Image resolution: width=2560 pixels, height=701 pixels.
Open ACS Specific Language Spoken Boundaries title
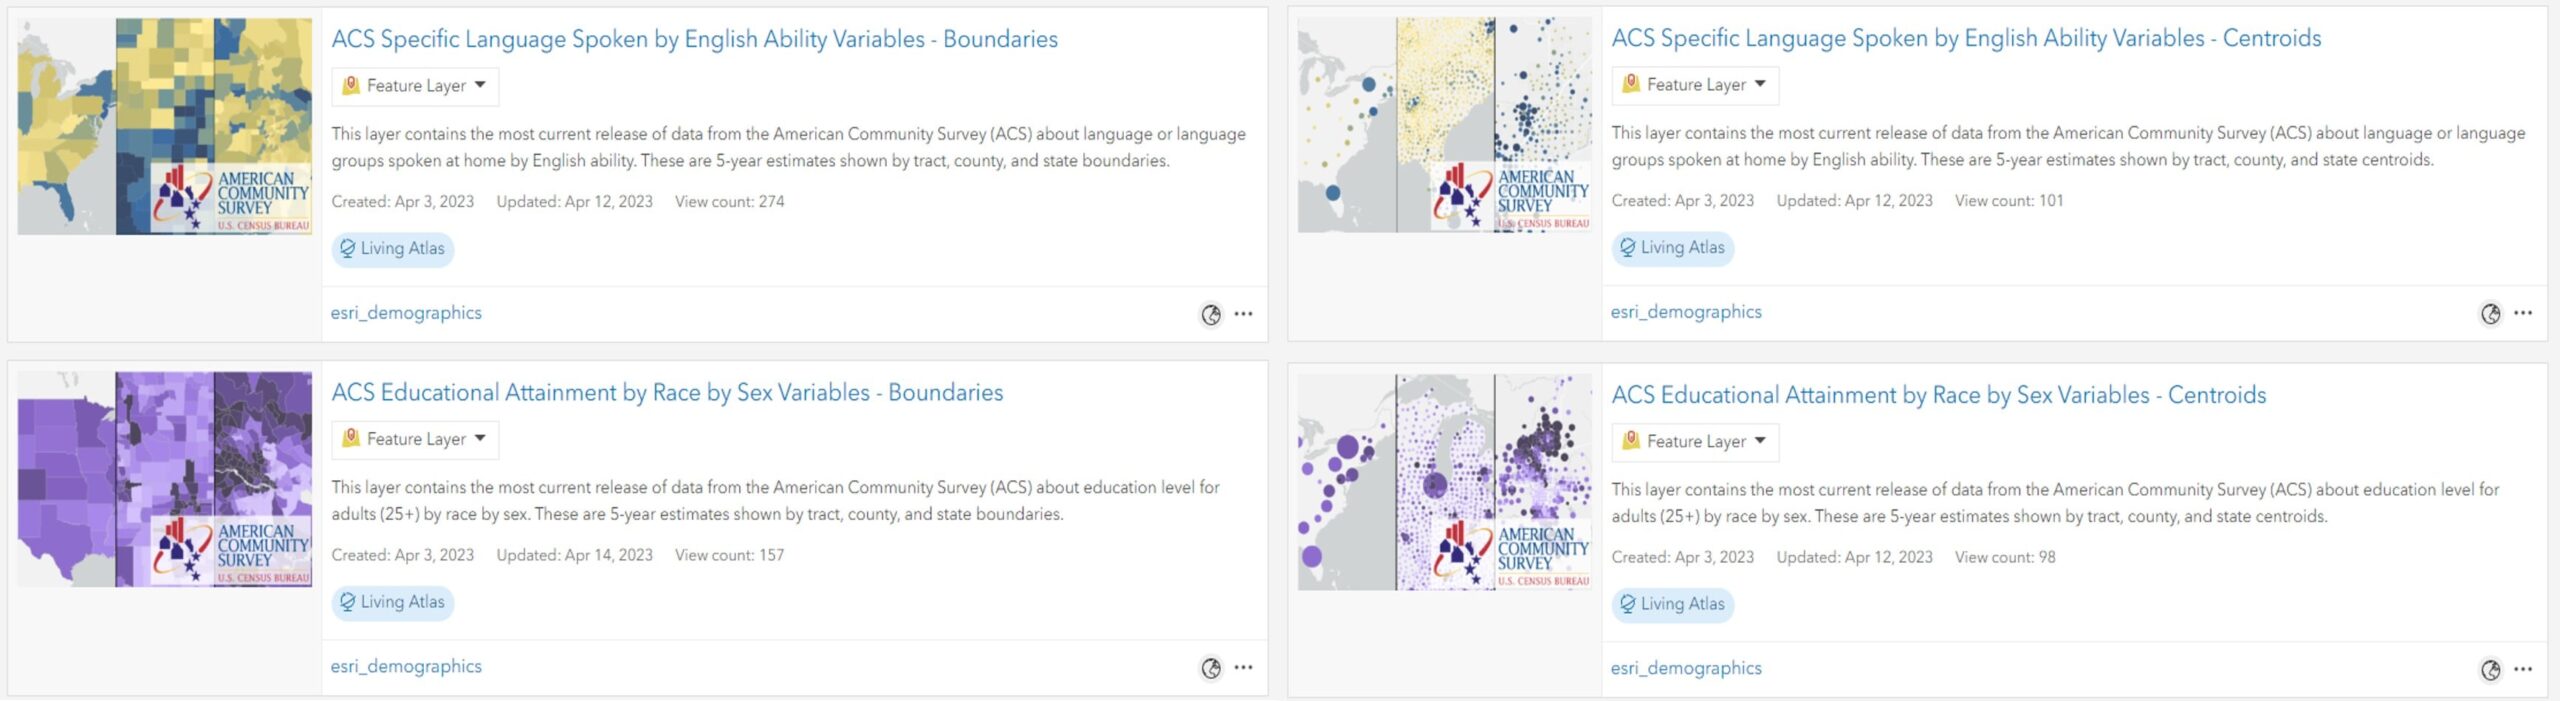(x=694, y=39)
